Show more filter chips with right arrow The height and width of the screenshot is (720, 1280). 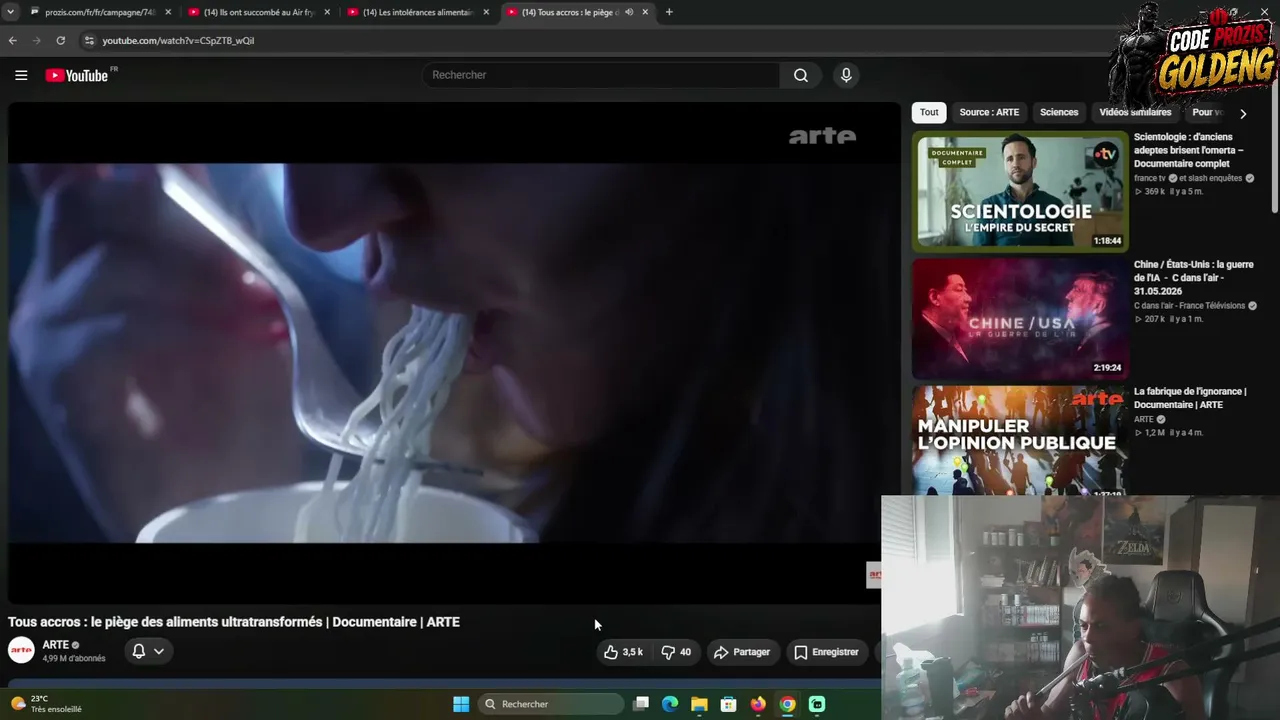pos(1243,113)
